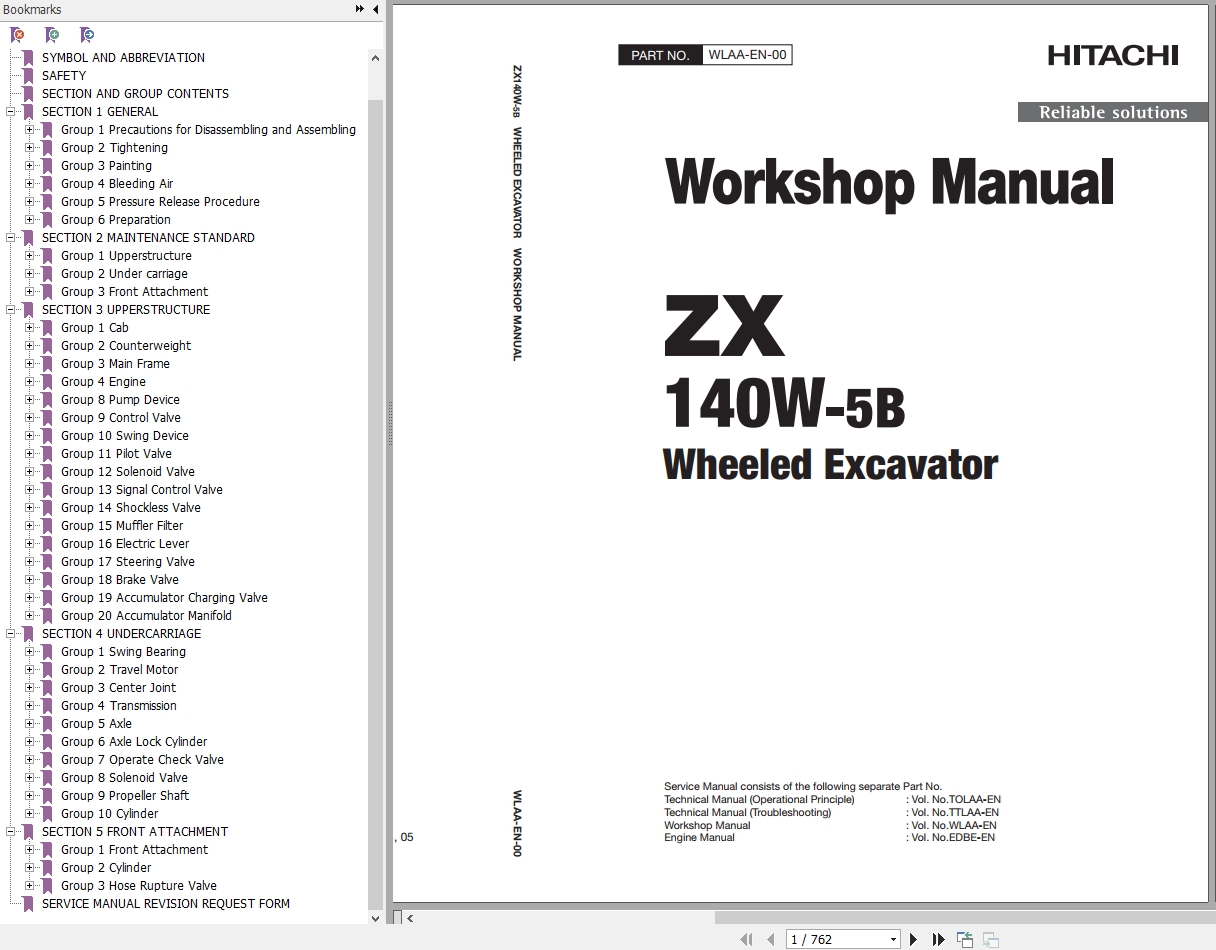The height and width of the screenshot is (950, 1216).
Task: Open Group 16 Electric Lever bookmark
Action: [x=125, y=544]
